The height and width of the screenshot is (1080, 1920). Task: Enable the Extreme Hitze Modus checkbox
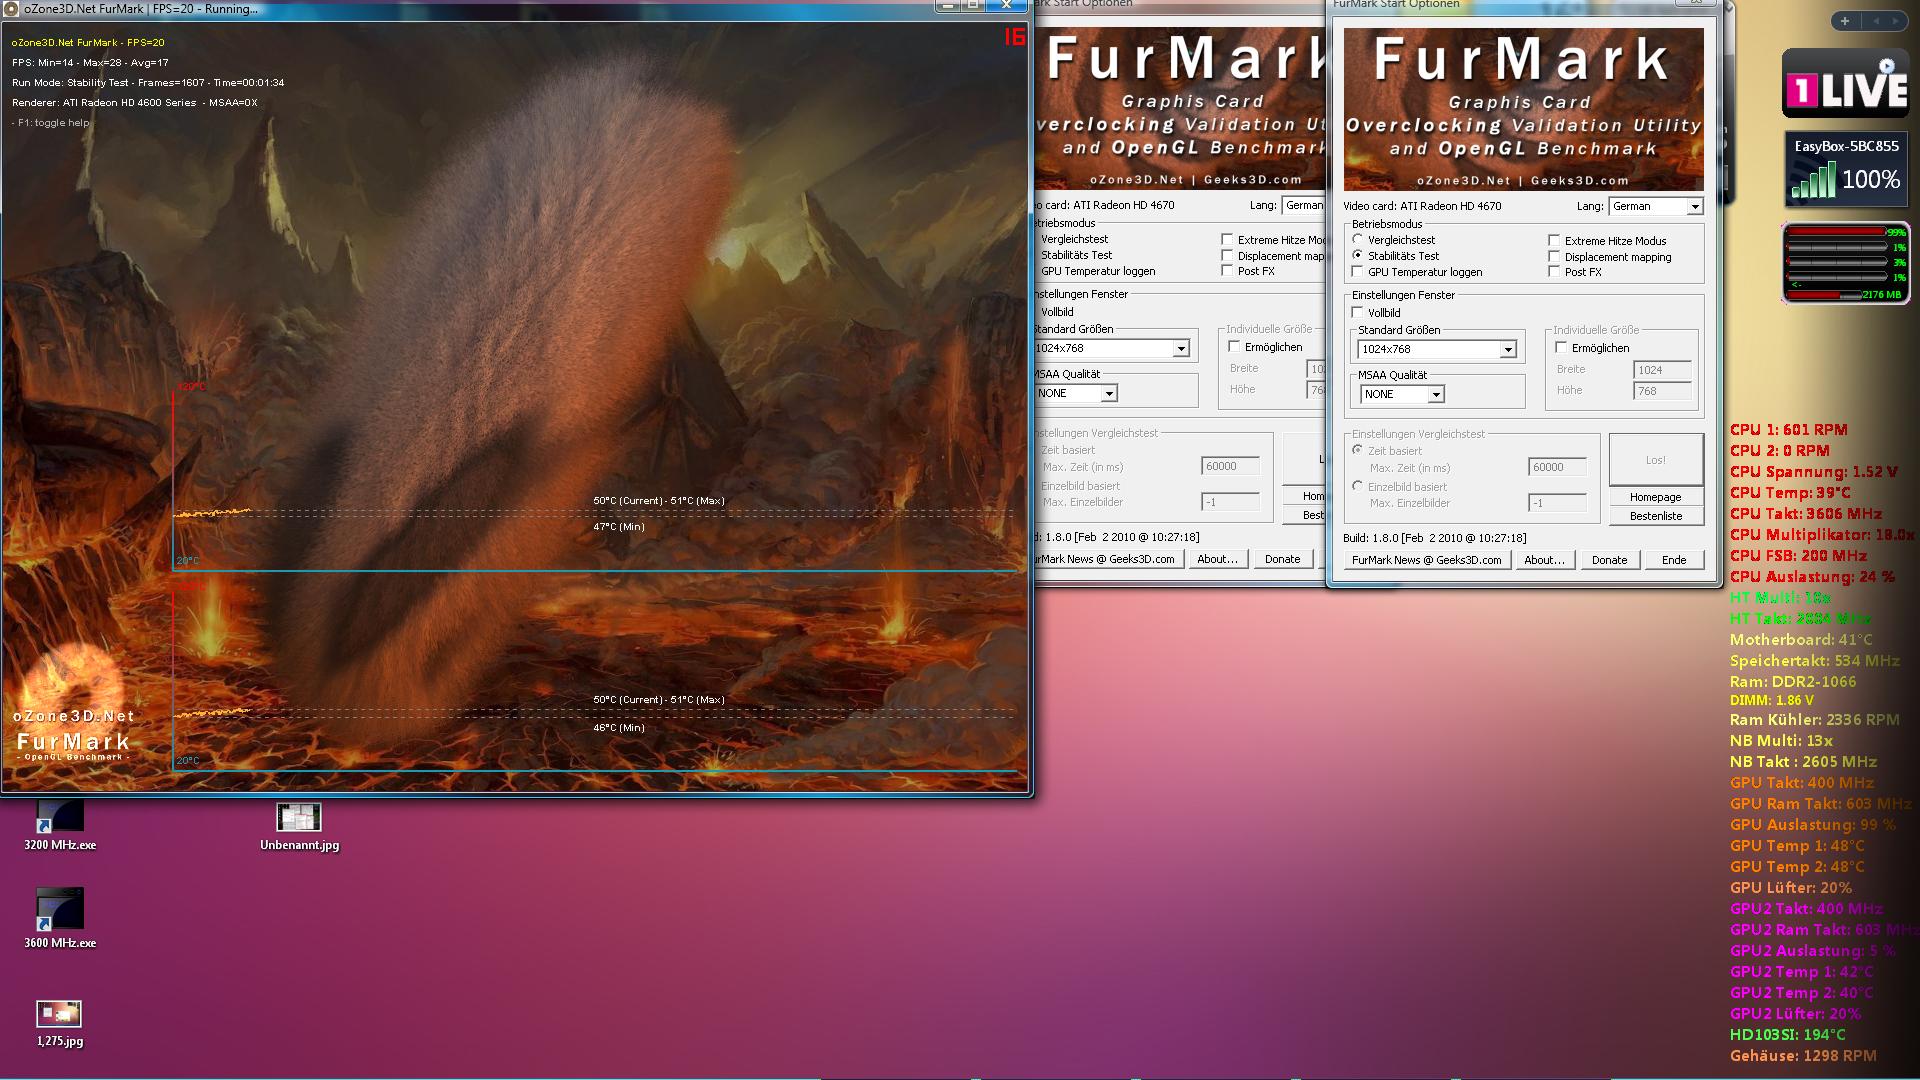pyautogui.click(x=1554, y=241)
